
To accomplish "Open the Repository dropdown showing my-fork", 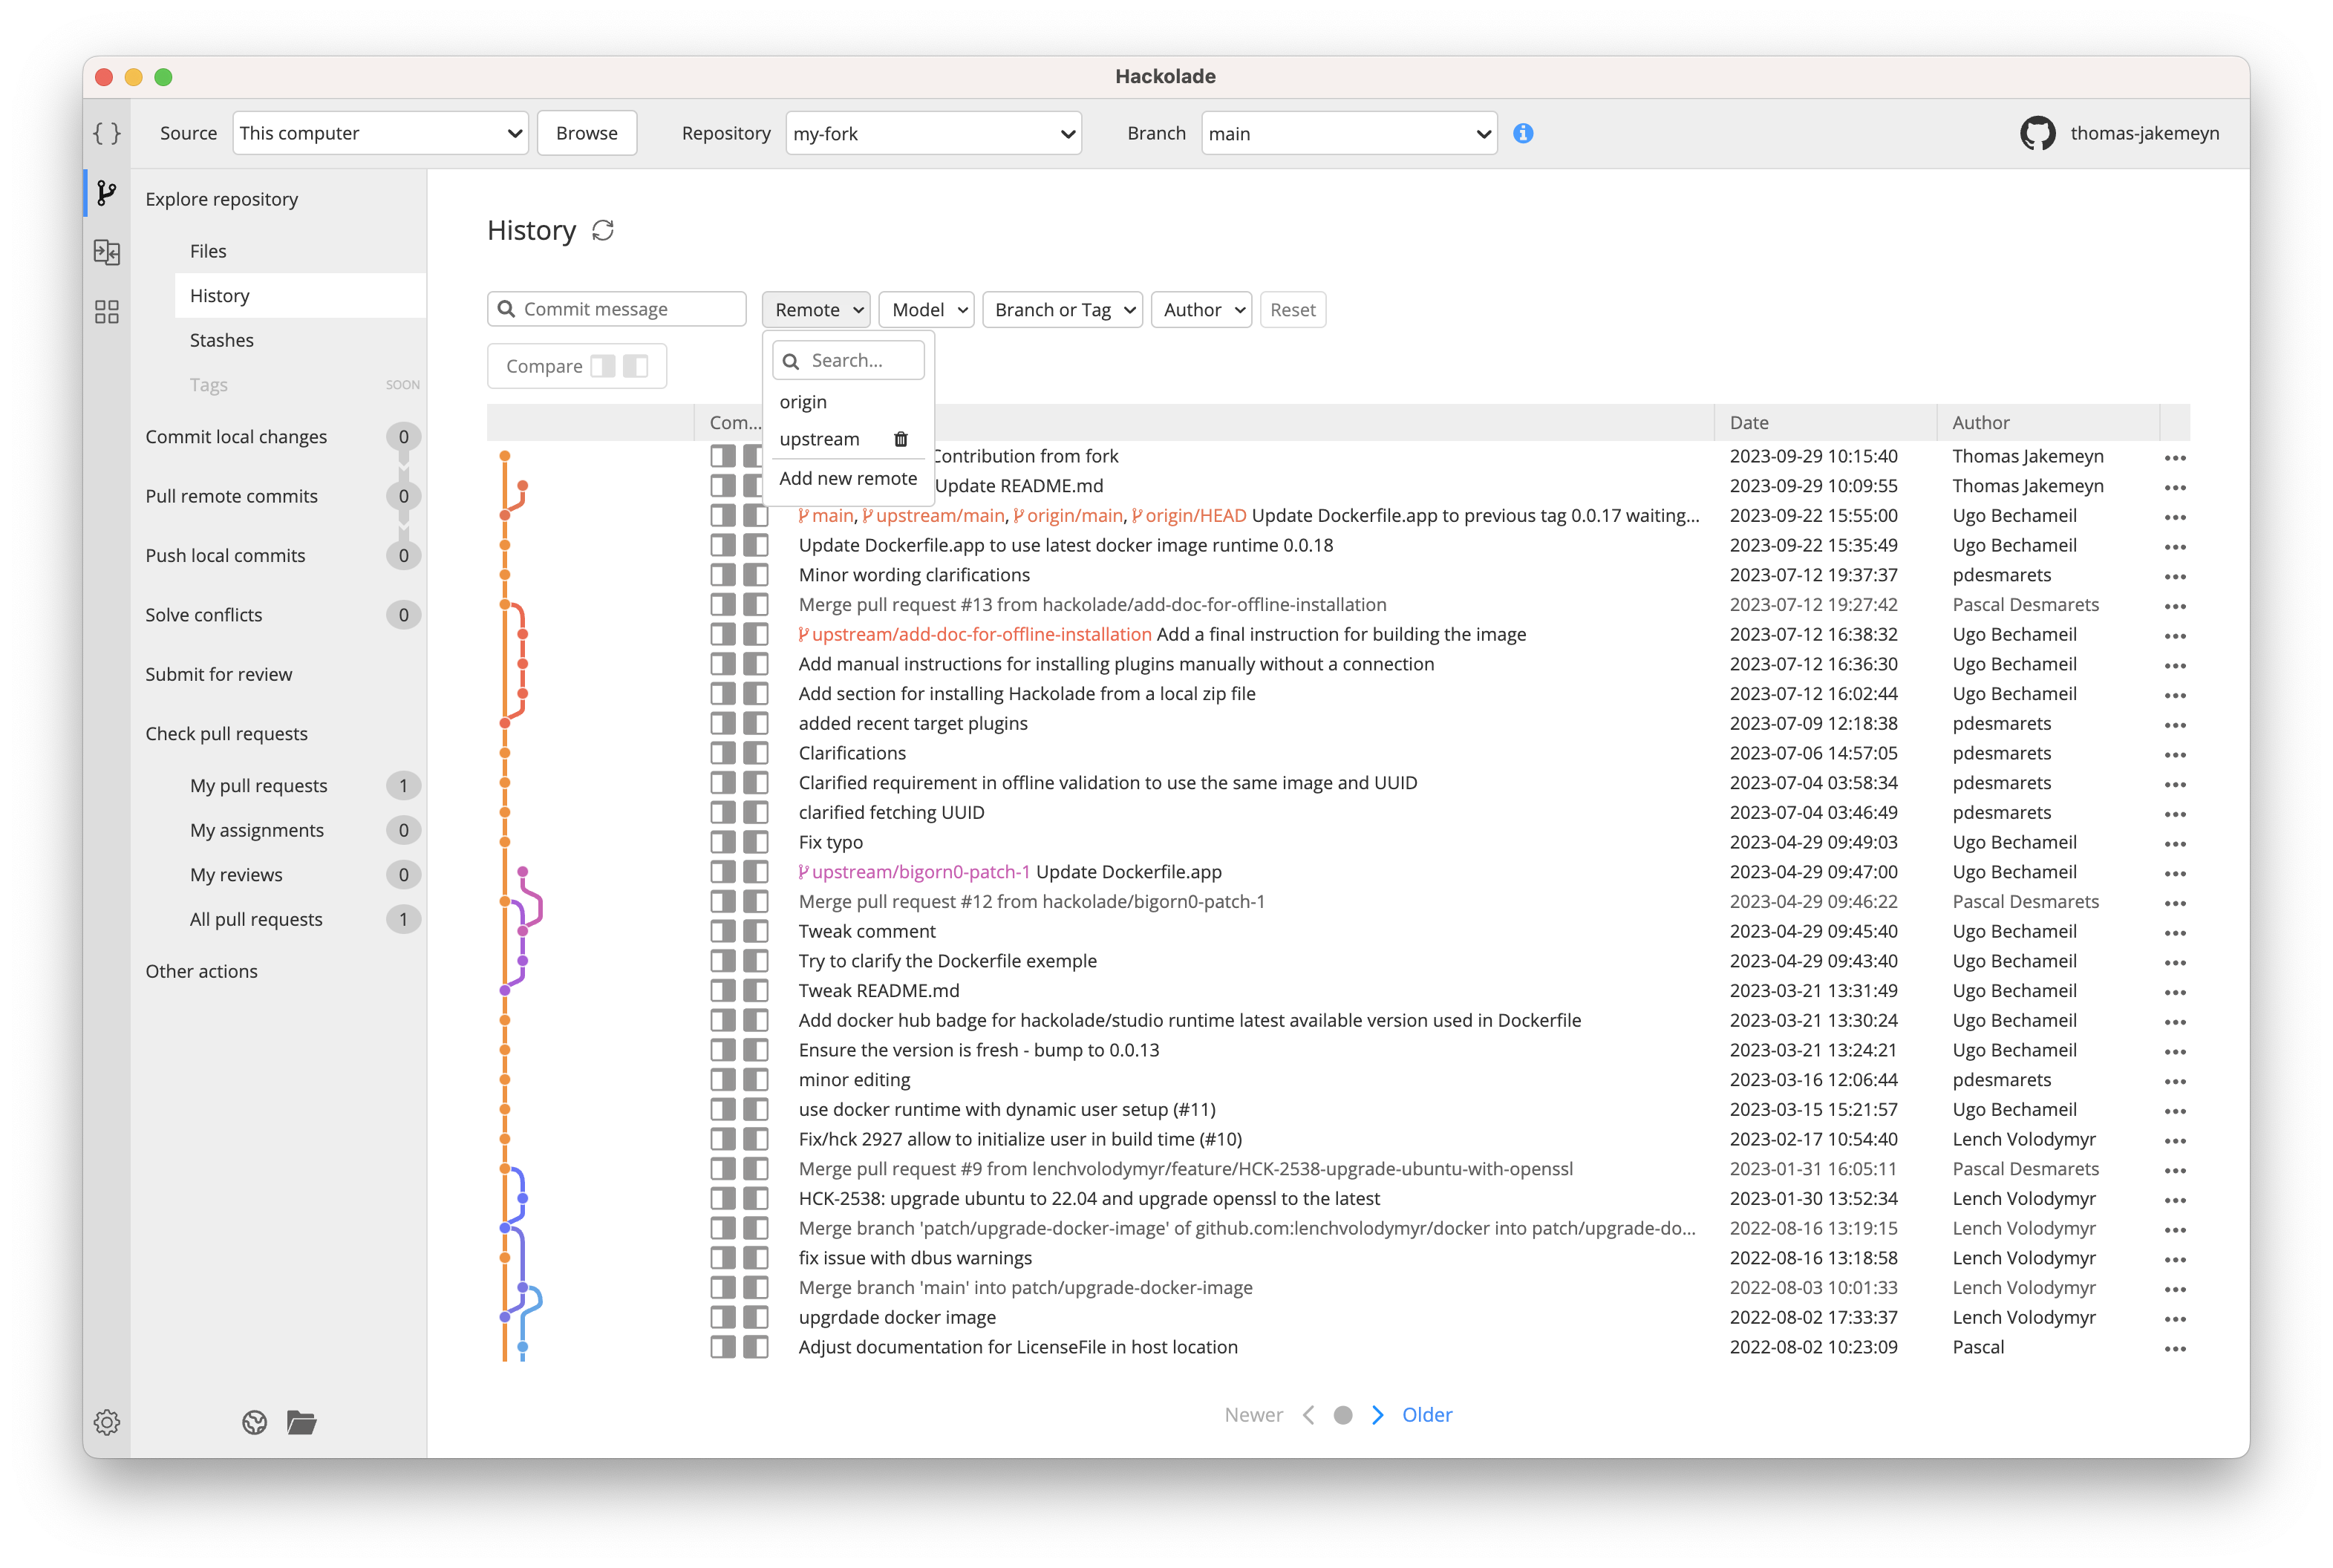I will click(933, 133).
